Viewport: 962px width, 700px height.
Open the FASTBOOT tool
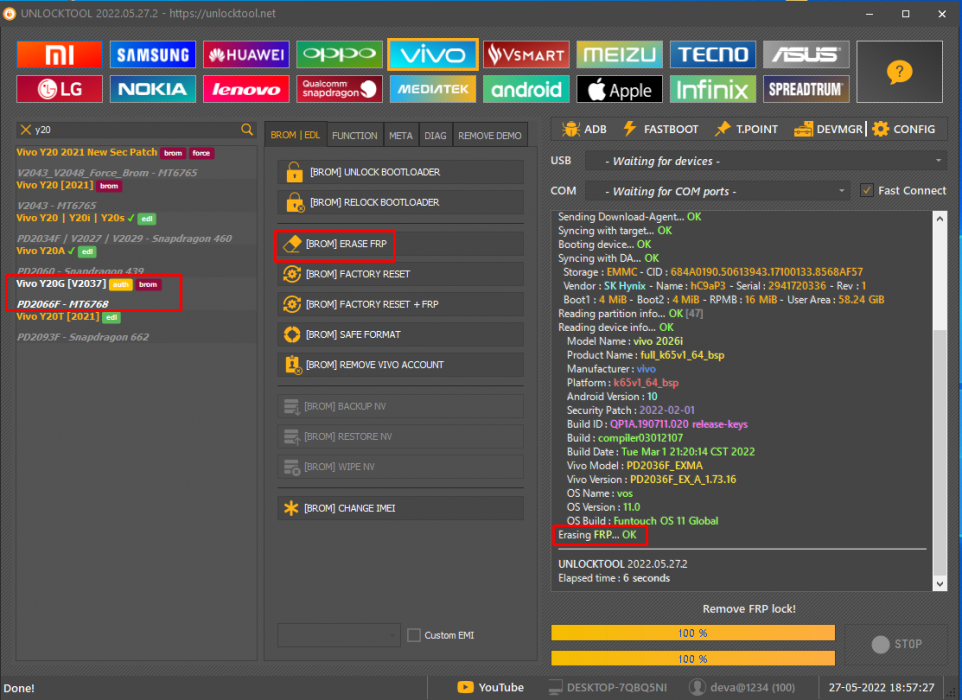coord(661,129)
